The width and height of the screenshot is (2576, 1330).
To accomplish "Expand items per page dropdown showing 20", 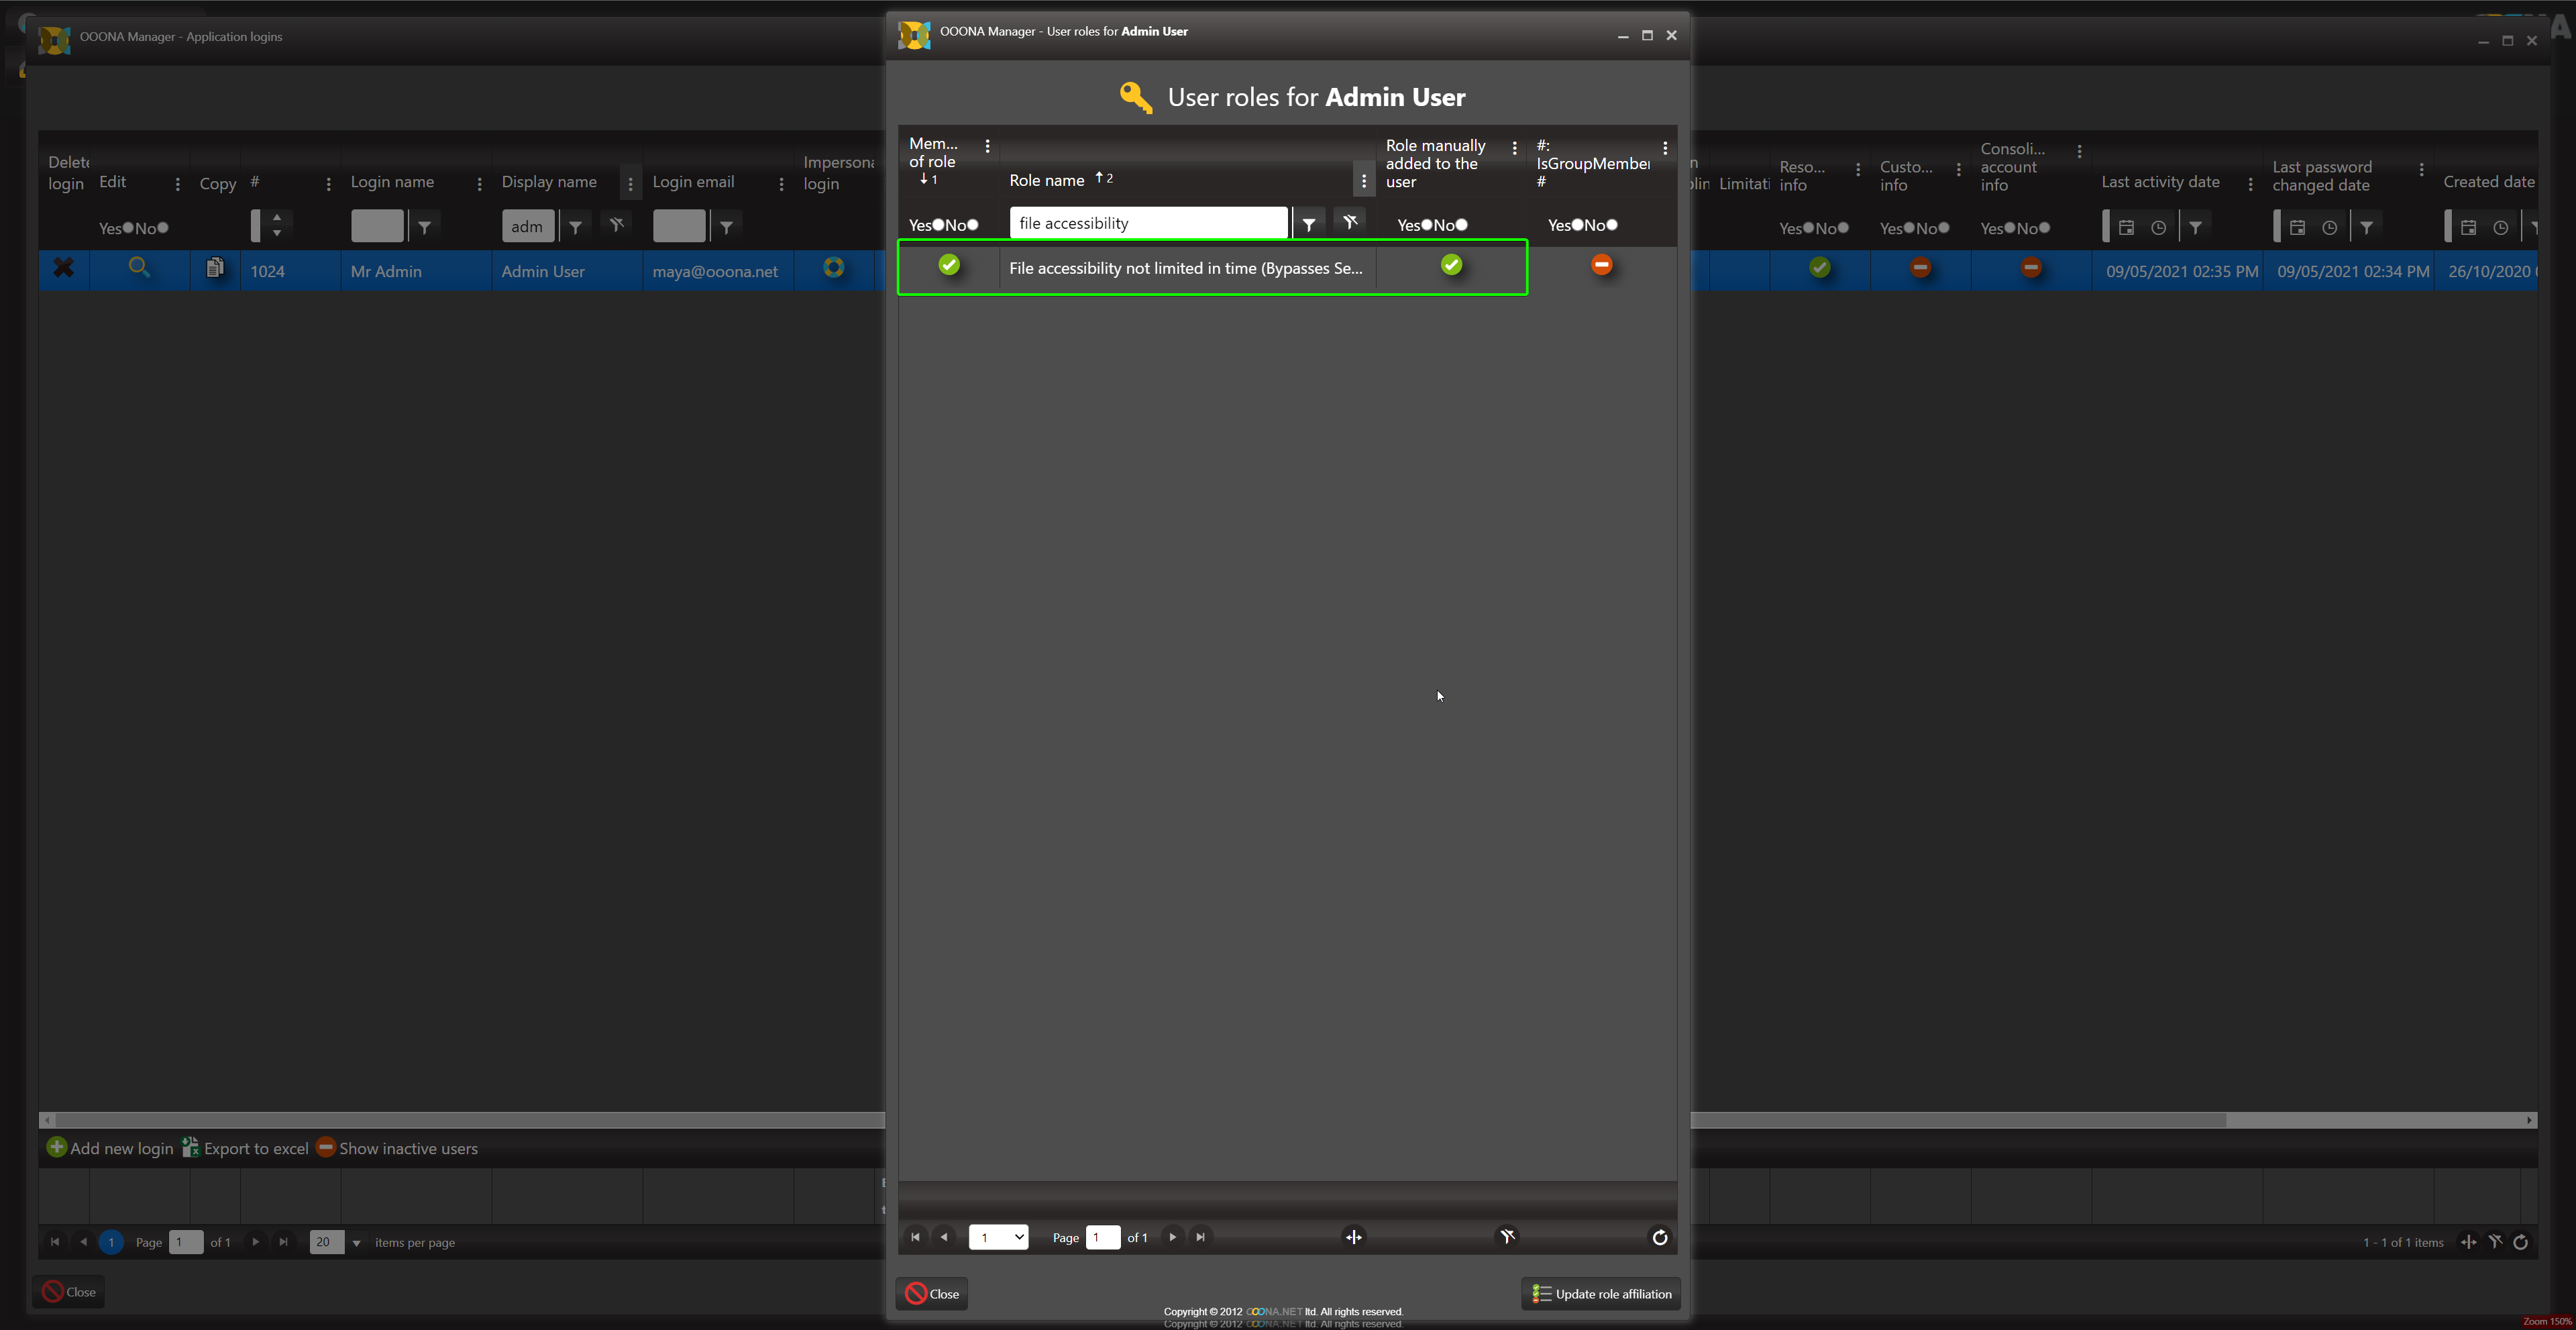I will (x=356, y=1243).
